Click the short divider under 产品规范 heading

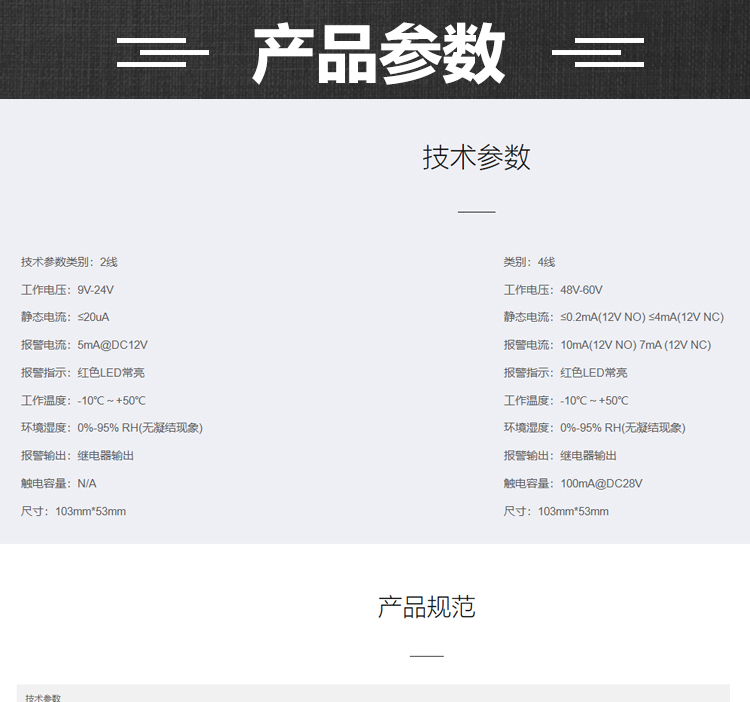coord(426,656)
